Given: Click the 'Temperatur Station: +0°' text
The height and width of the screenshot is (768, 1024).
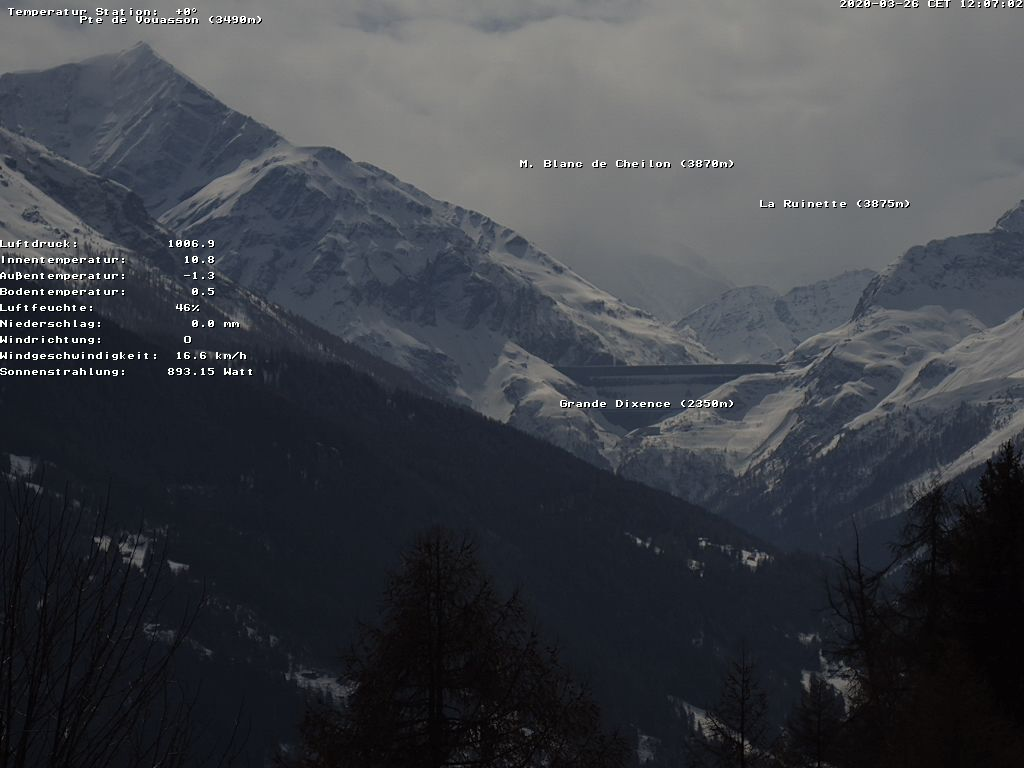Looking at the screenshot, I should pyautogui.click(x=103, y=11).
